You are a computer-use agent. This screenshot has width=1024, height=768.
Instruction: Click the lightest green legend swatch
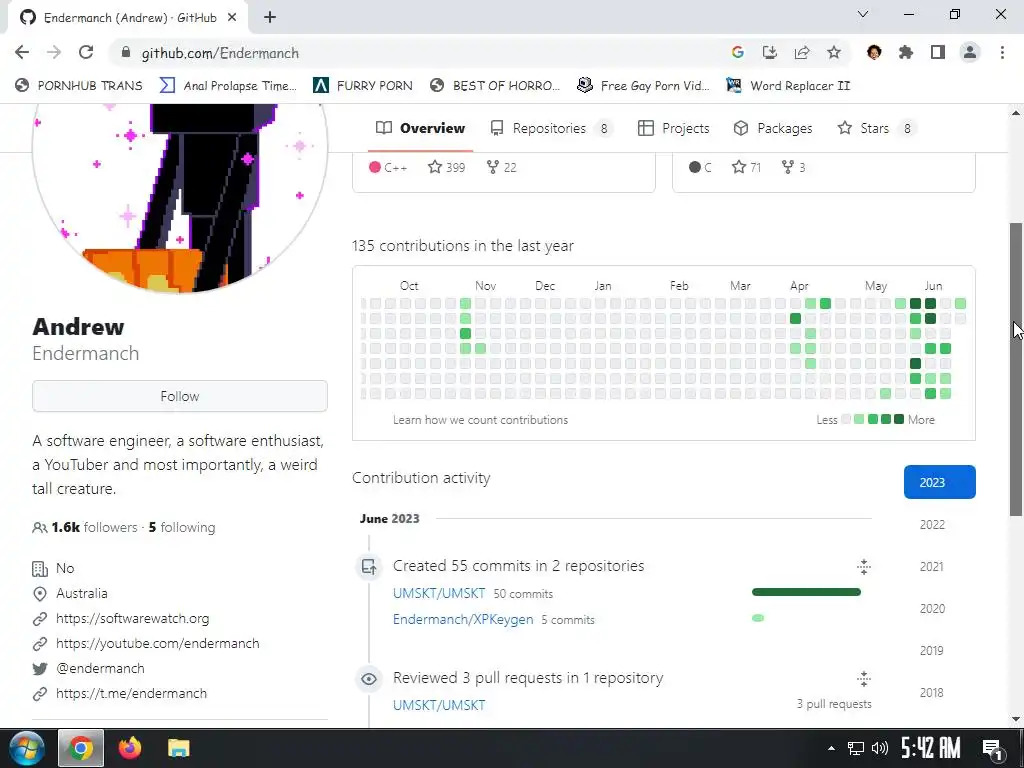[859, 419]
